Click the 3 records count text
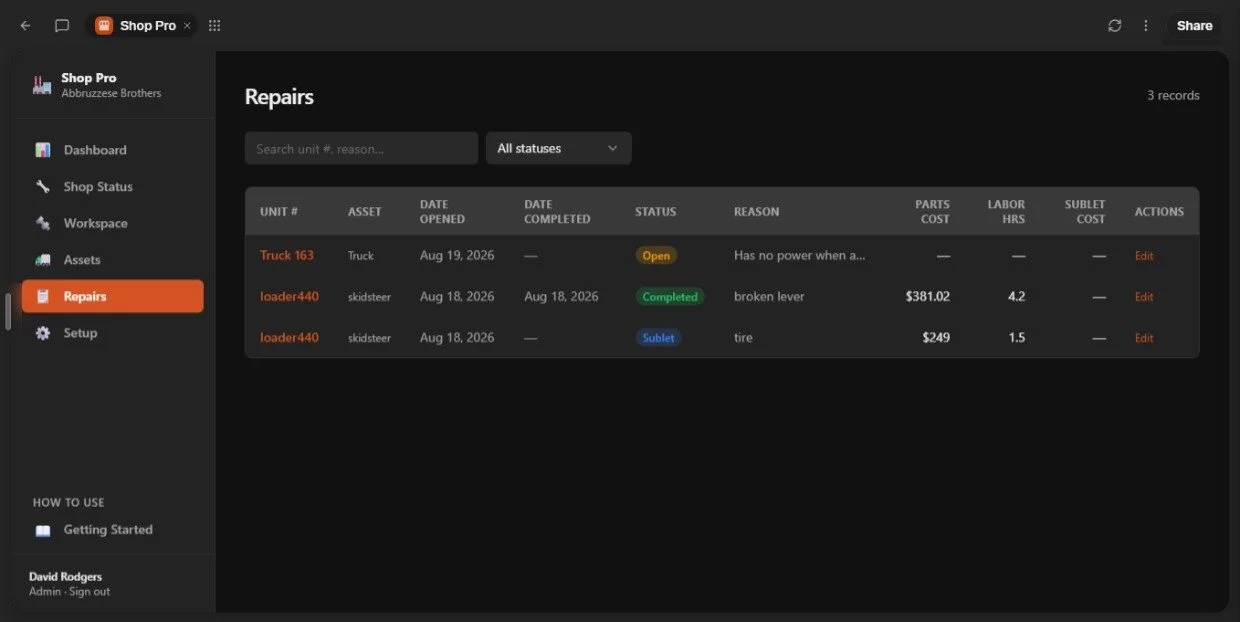Image resolution: width=1240 pixels, height=622 pixels. (x=1173, y=96)
